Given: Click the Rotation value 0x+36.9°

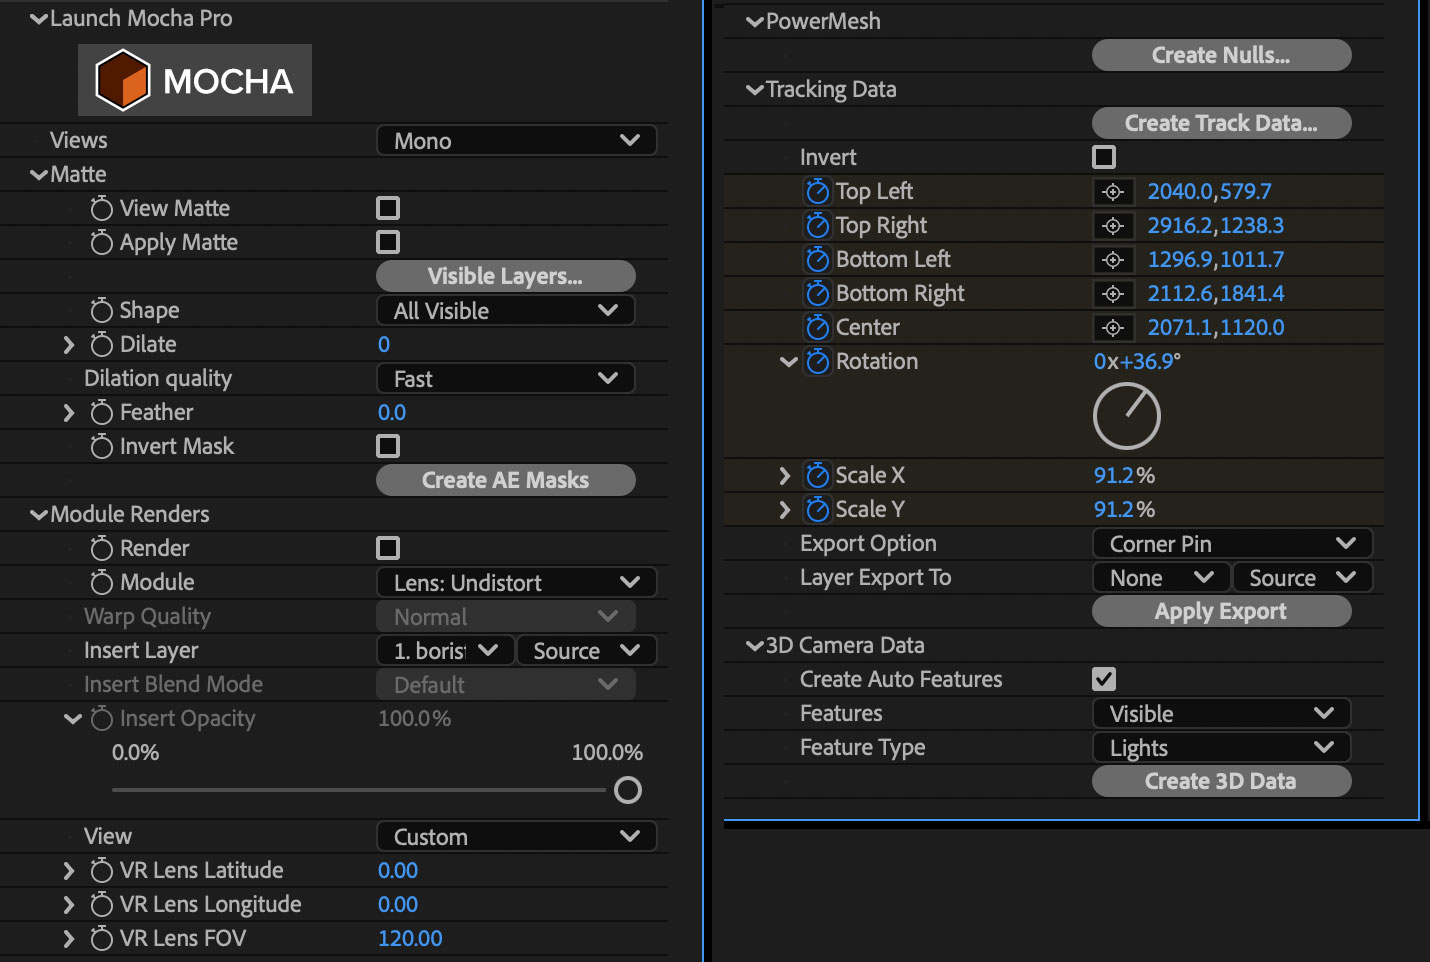Looking at the screenshot, I should point(1137,361).
